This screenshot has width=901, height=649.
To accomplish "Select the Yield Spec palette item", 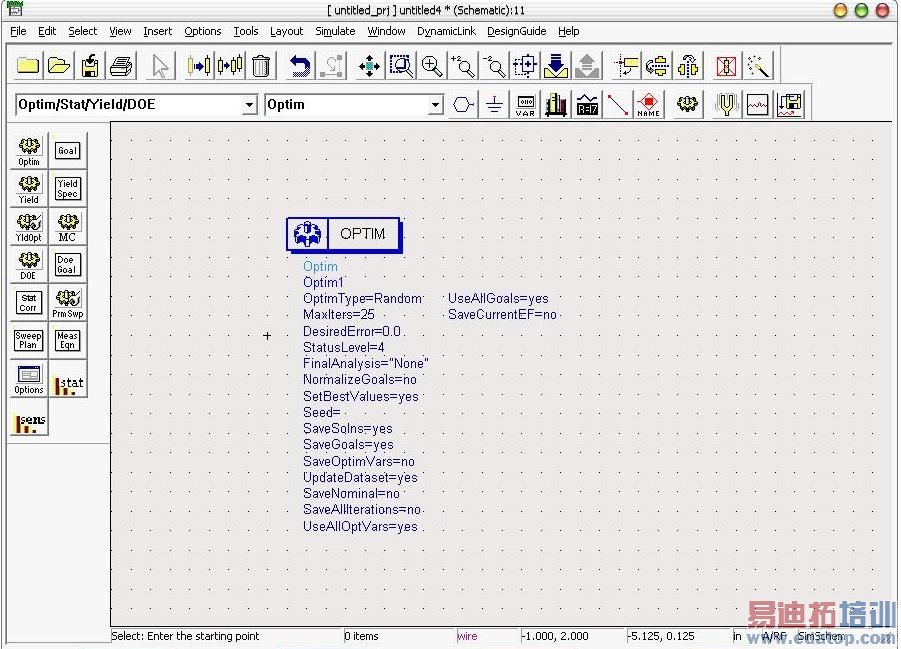I will pos(67,189).
